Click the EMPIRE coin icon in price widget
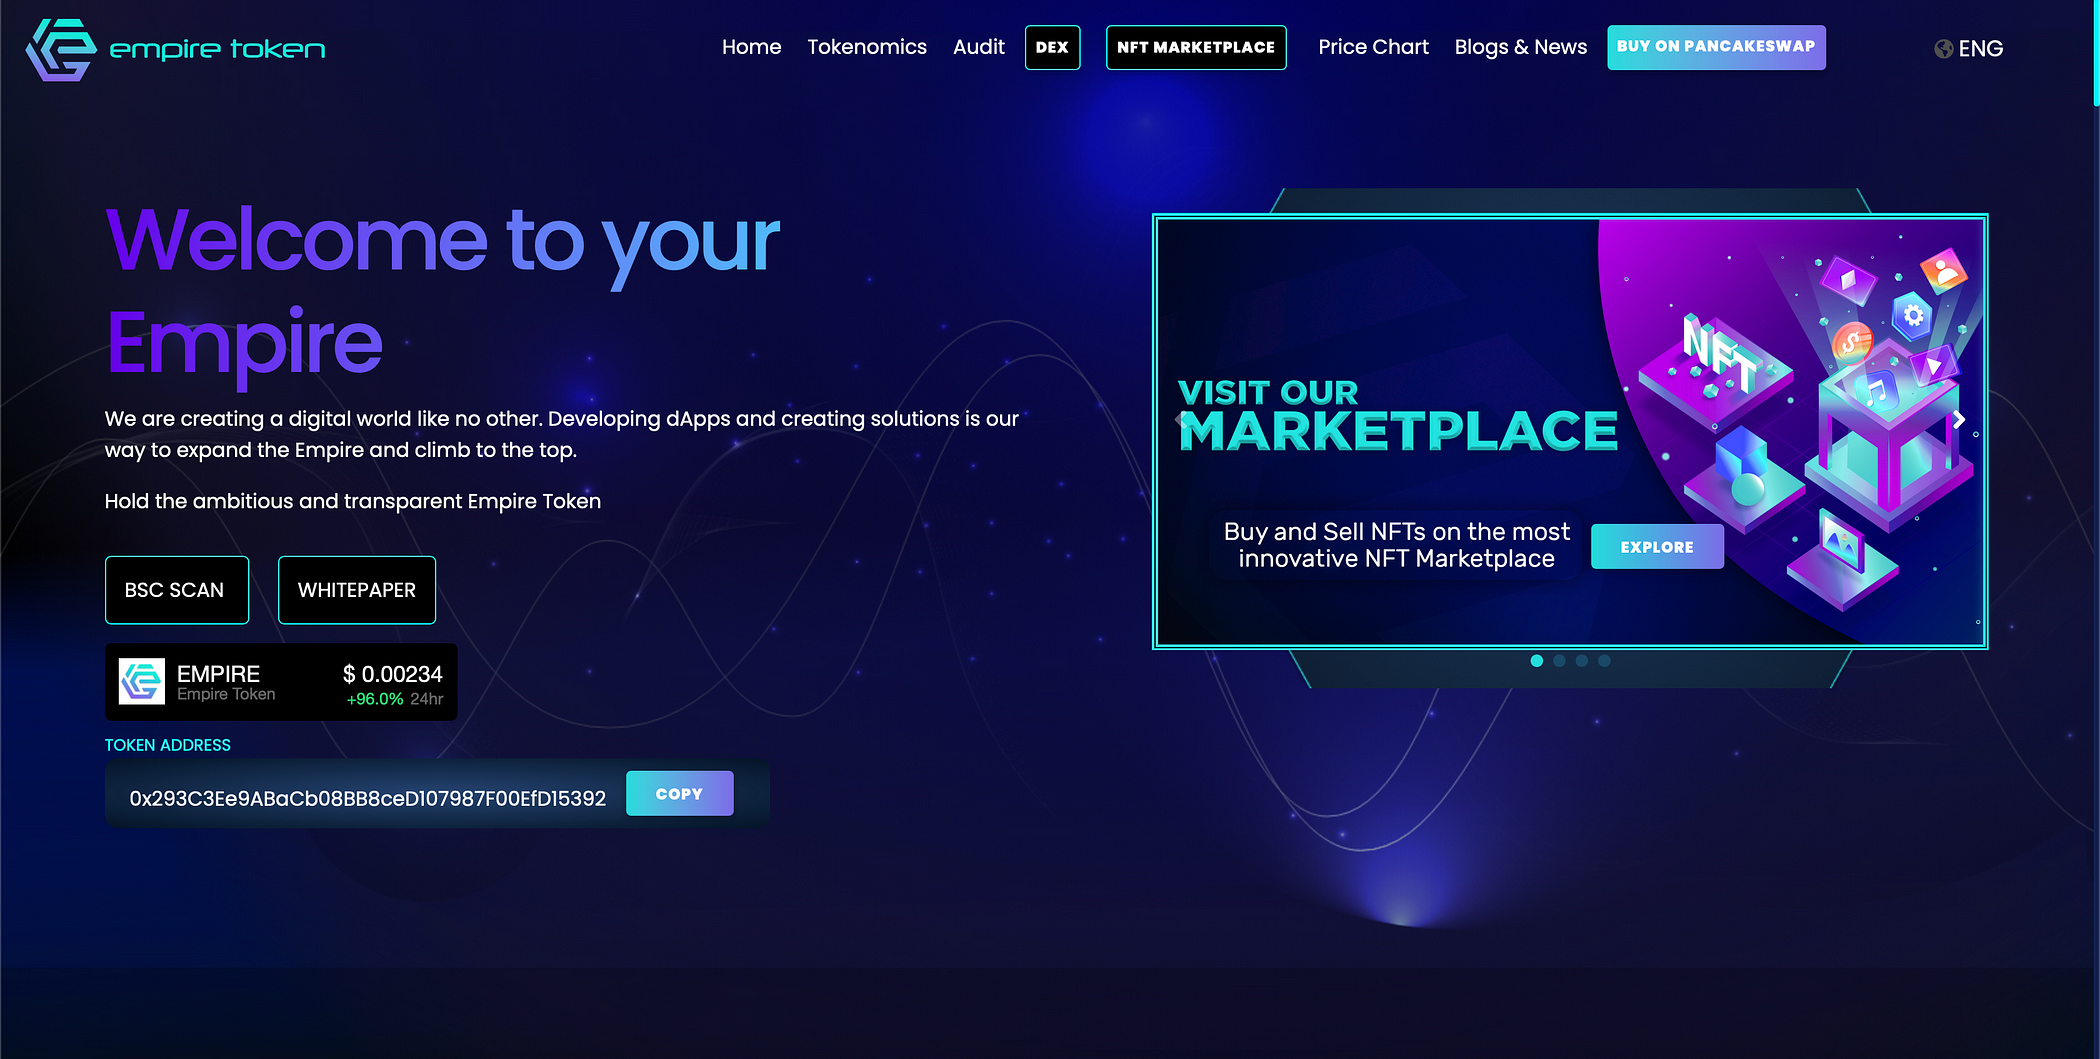The height and width of the screenshot is (1059, 2100). coord(142,682)
